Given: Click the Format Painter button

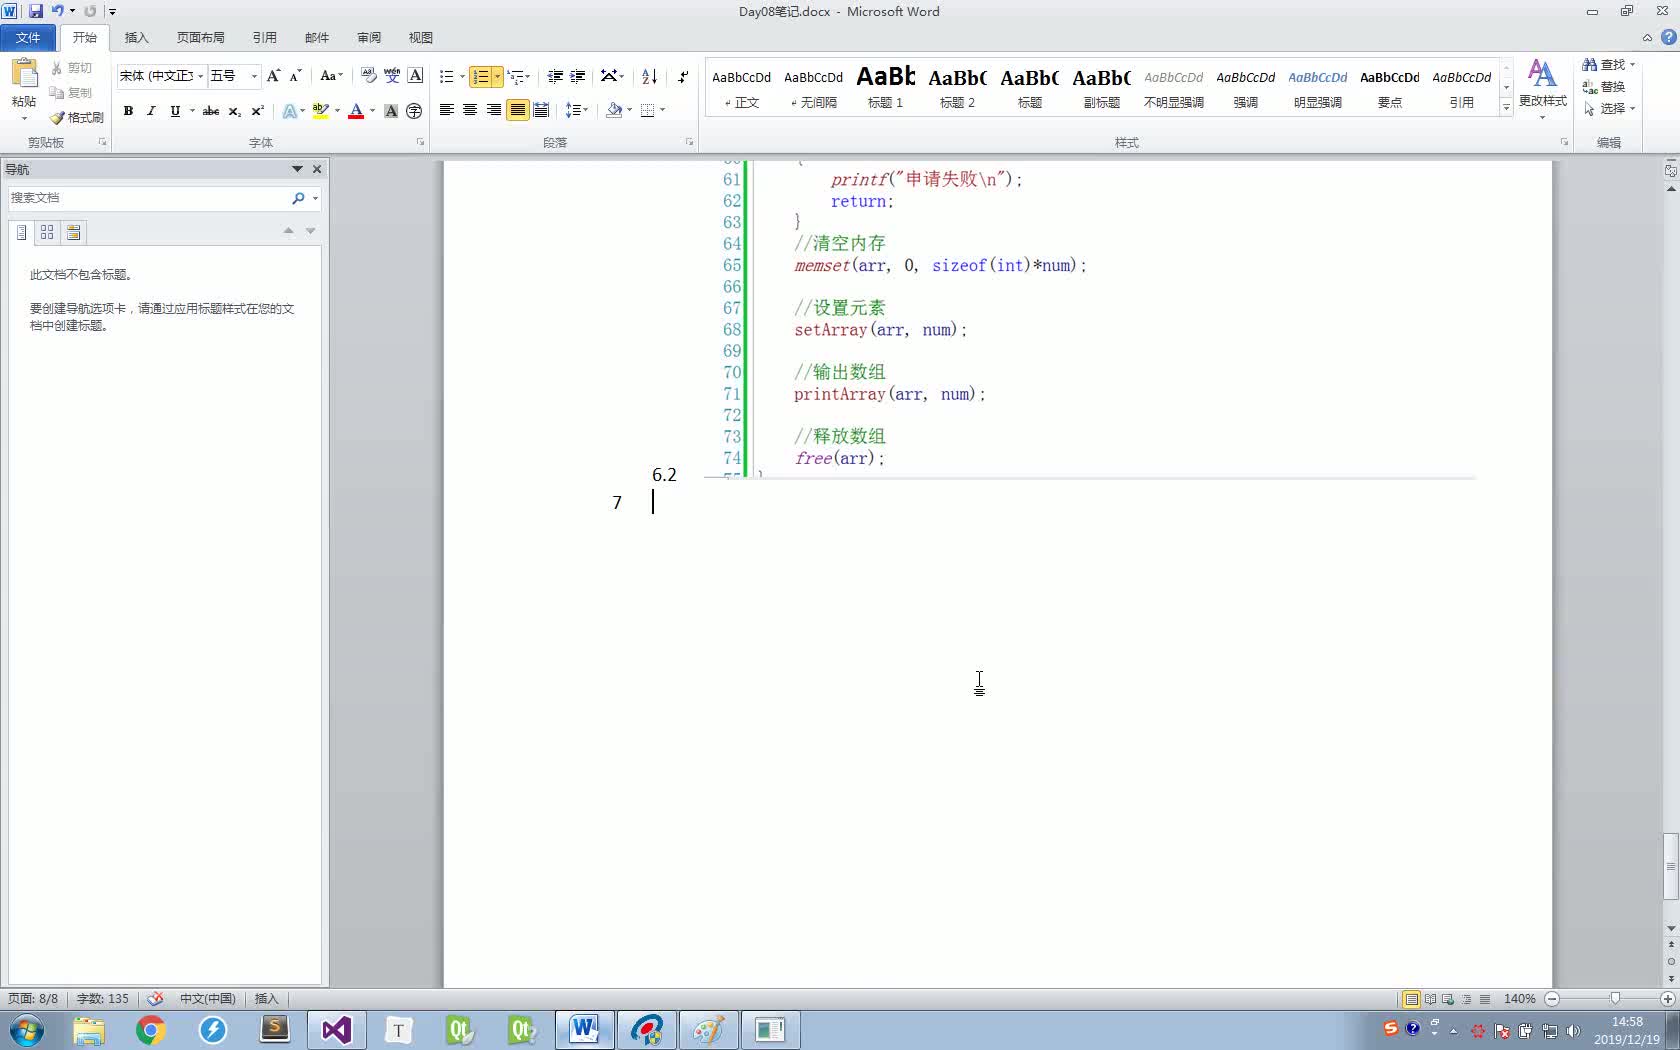Looking at the screenshot, I should click(x=77, y=117).
